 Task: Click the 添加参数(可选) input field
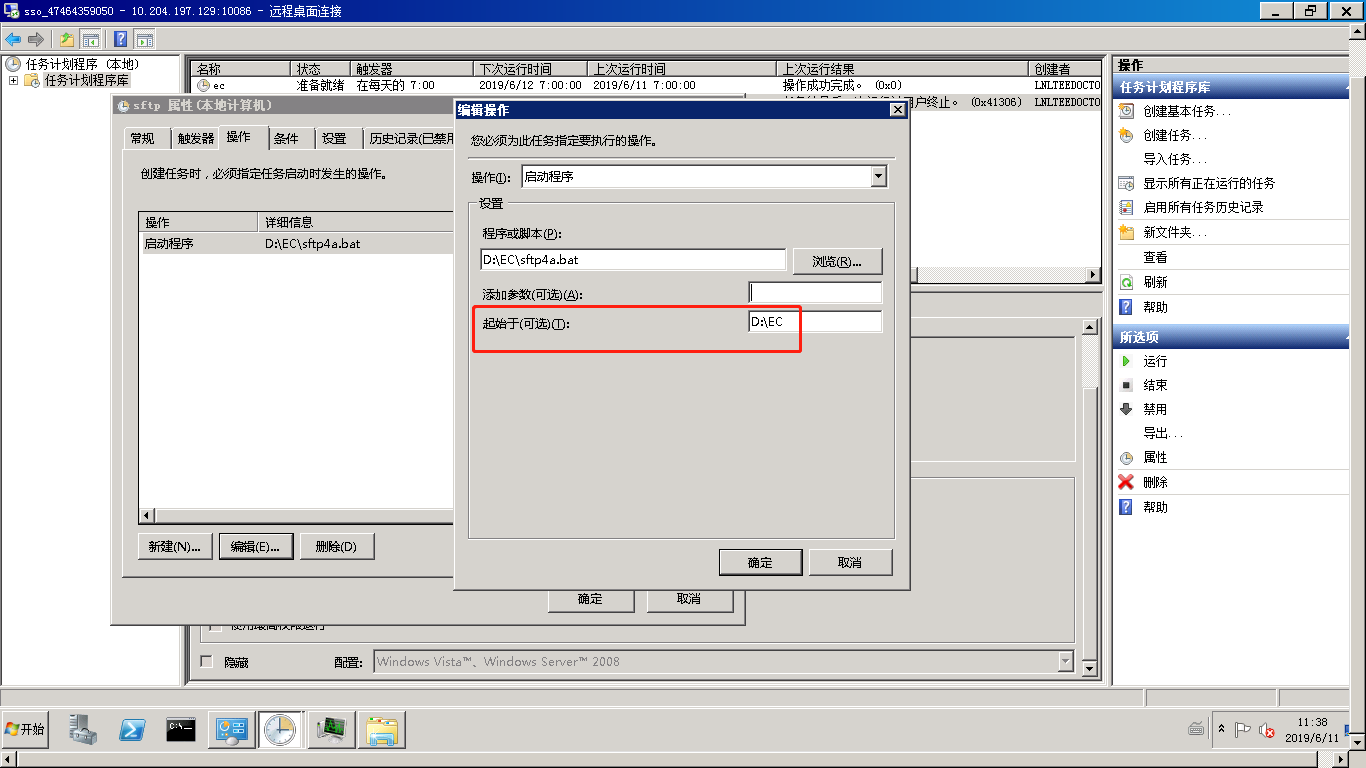coord(815,292)
